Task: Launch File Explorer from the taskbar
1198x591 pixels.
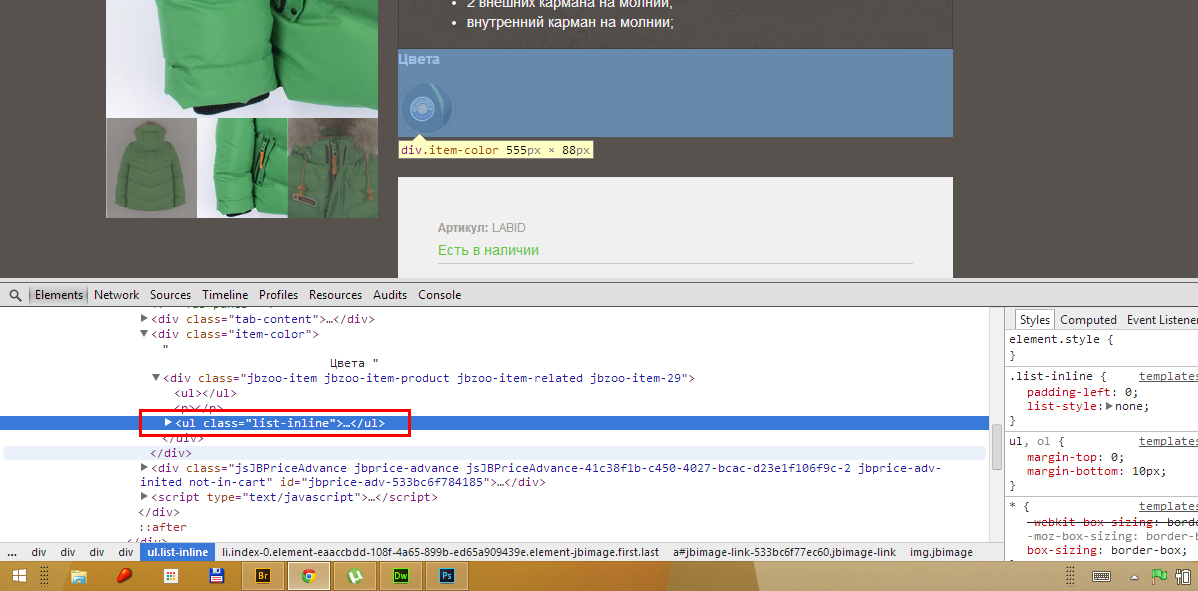Action: [x=79, y=576]
